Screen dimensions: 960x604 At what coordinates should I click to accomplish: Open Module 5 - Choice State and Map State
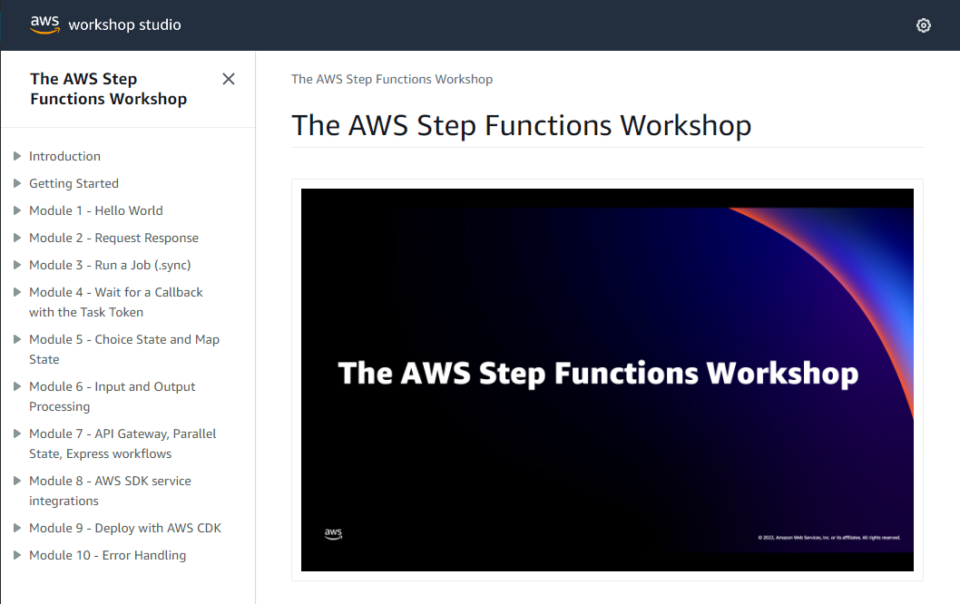pos(124,349)
